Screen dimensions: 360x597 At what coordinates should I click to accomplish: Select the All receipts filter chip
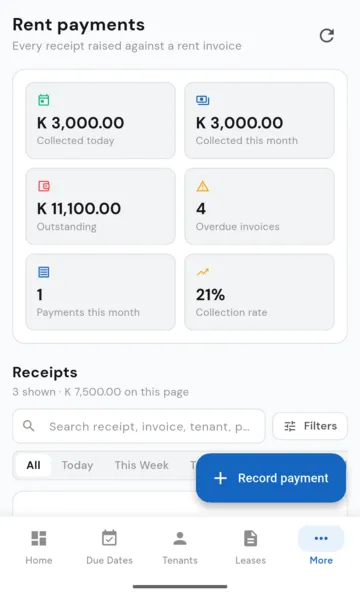click(33, 465)
